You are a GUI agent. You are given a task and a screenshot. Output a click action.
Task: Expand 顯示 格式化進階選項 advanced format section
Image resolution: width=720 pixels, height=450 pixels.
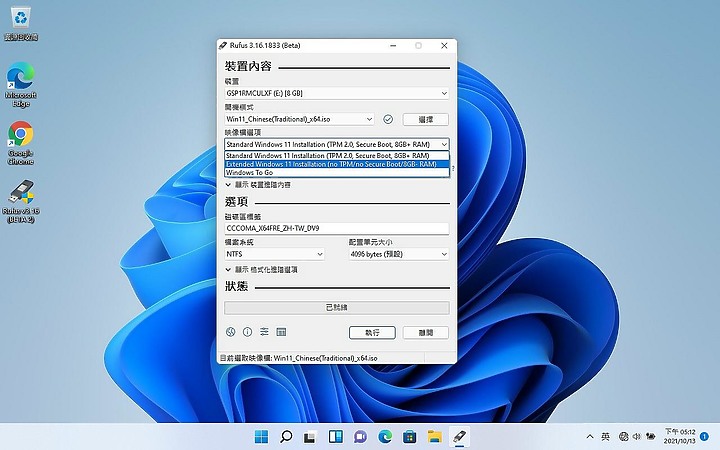coord(261,270)
